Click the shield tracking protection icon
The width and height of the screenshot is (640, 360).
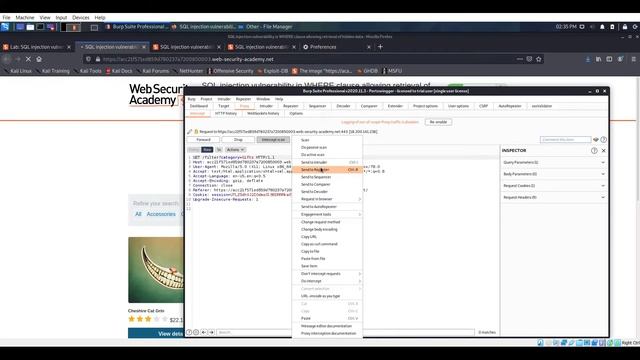88,59
